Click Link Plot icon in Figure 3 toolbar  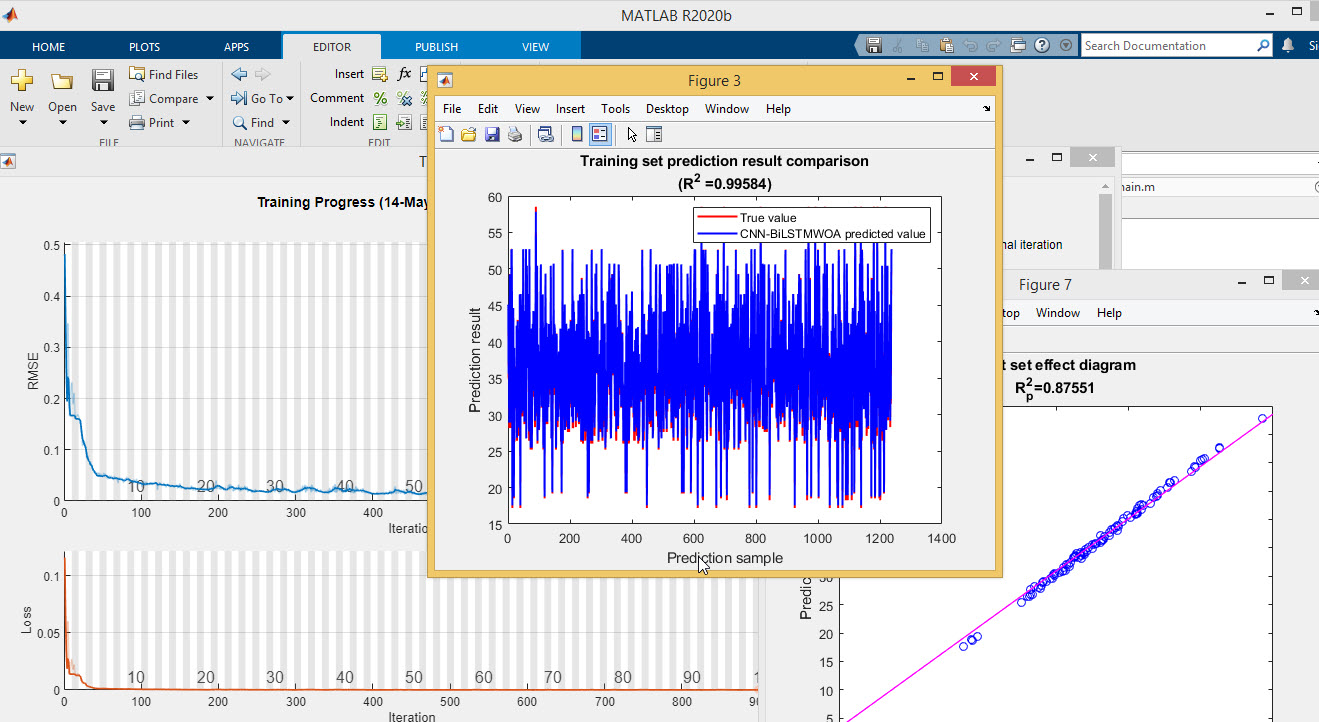coord(545,134)
